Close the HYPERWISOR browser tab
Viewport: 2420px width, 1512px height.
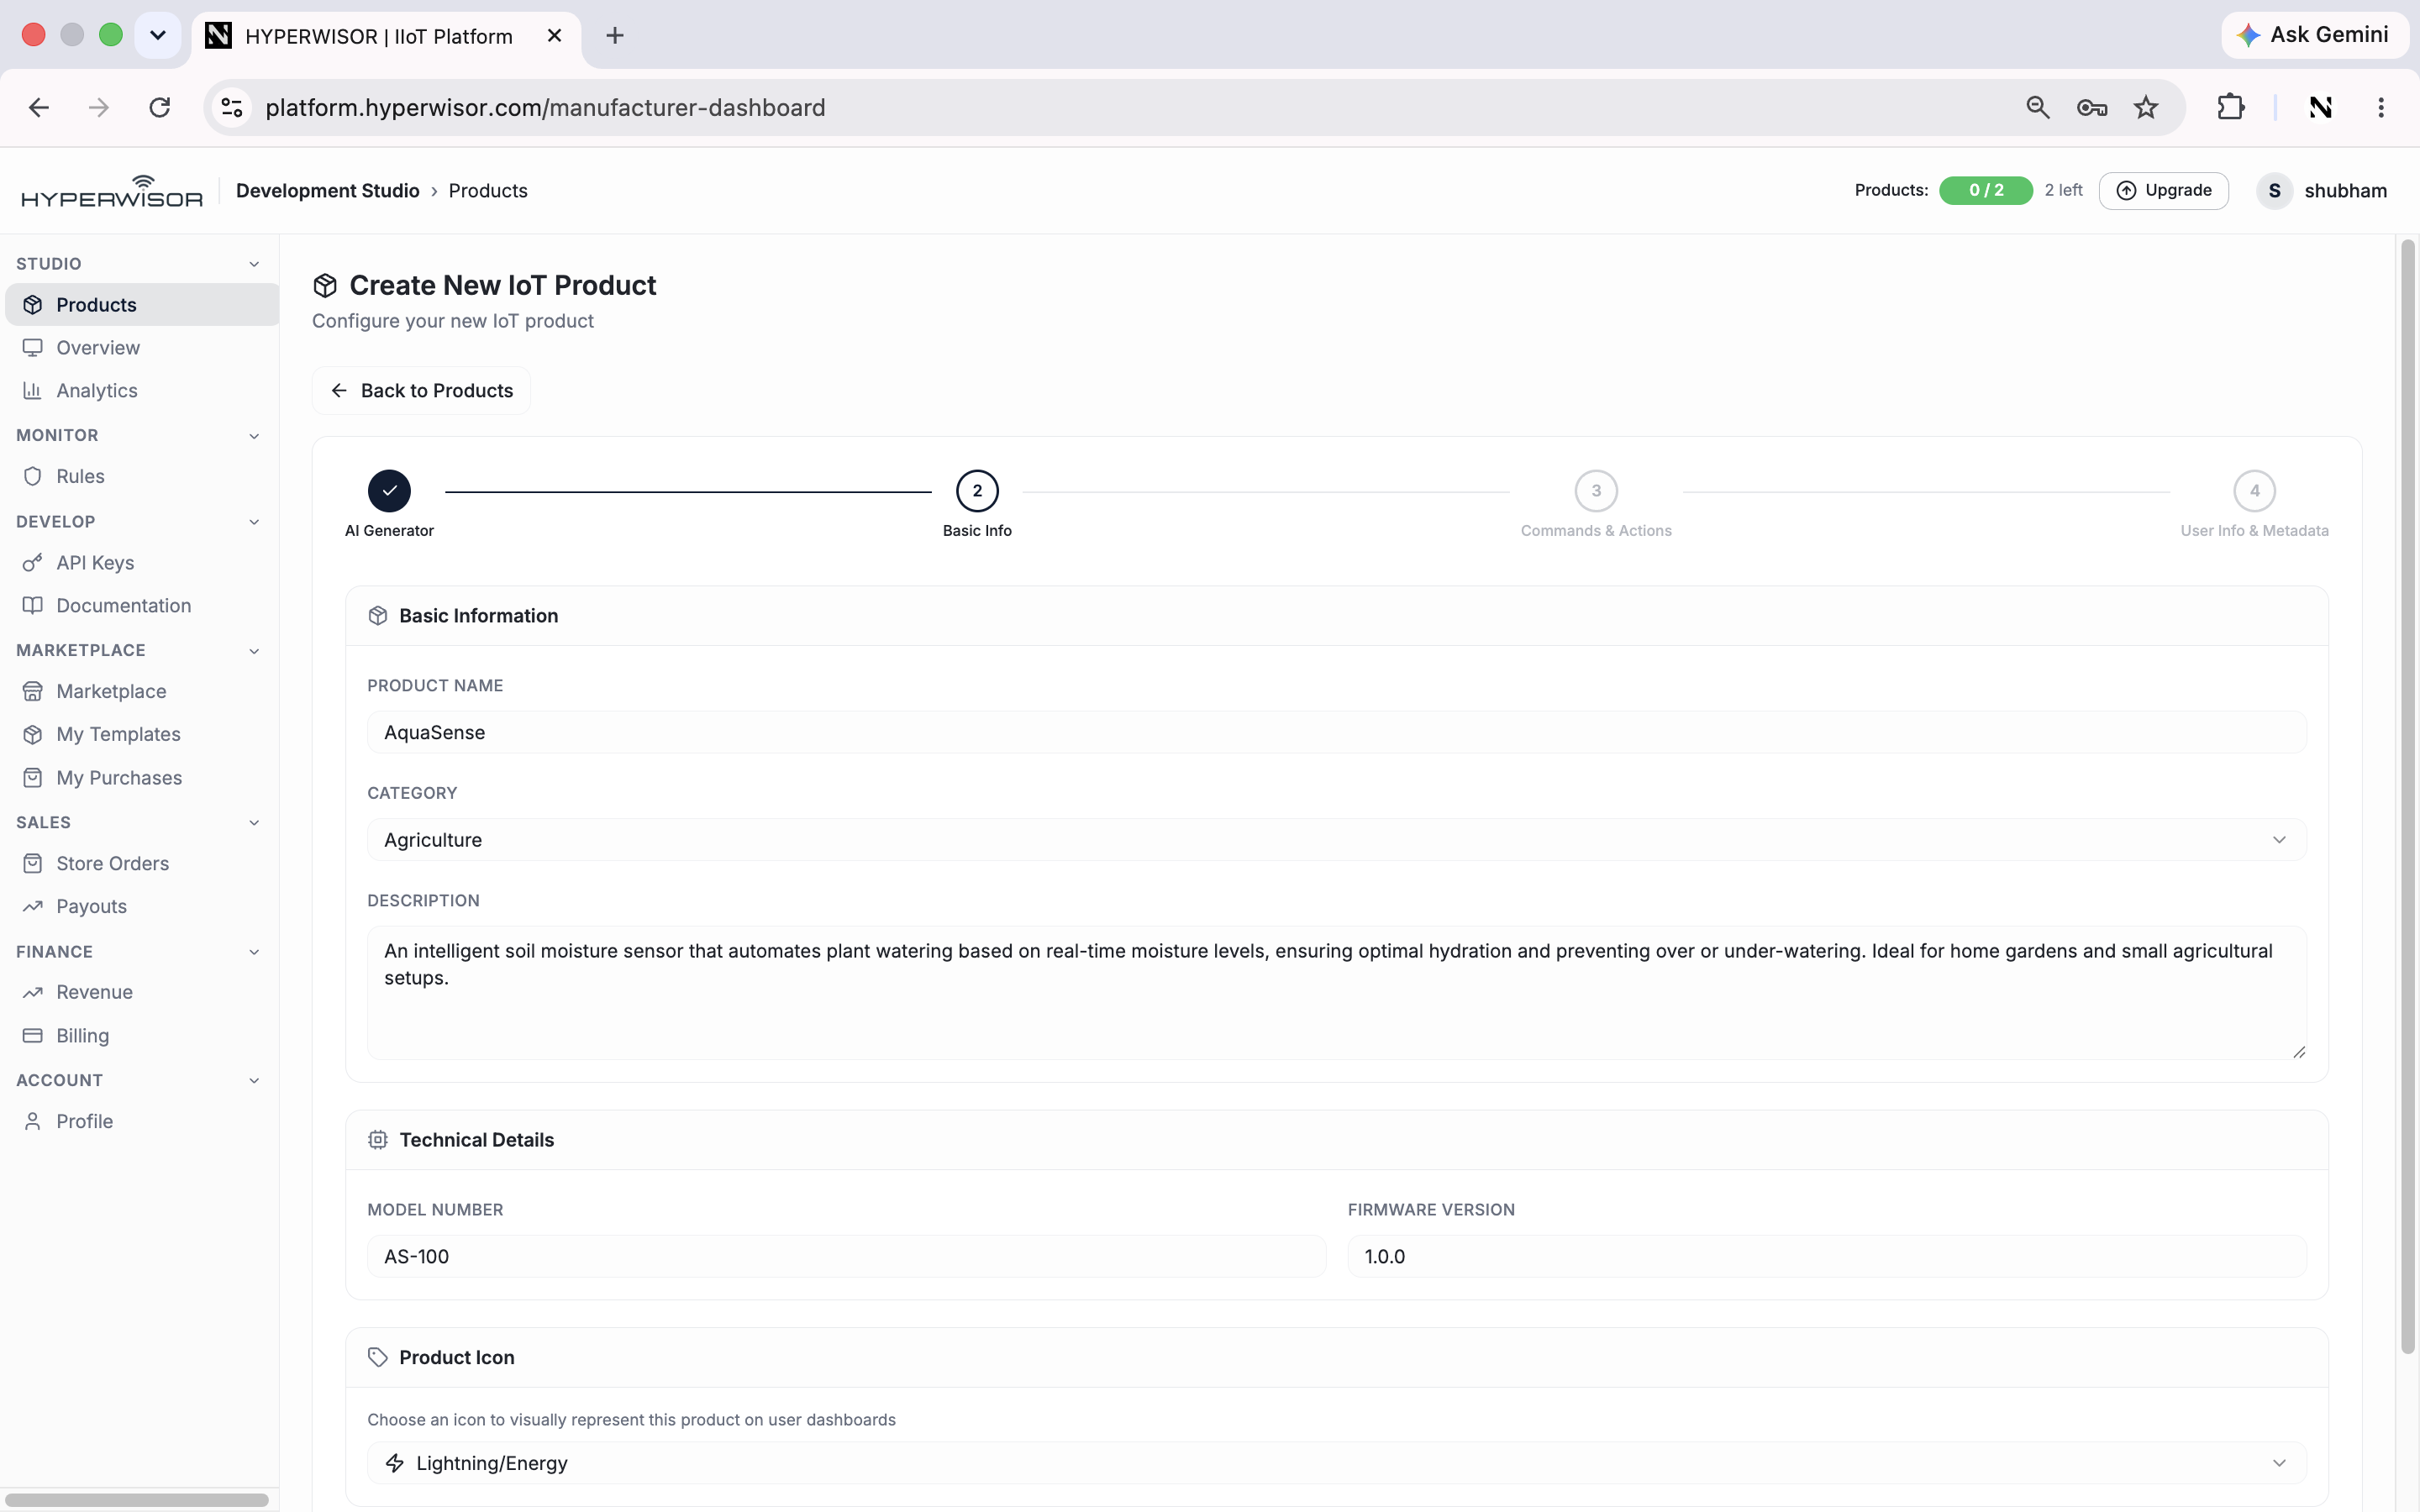(x=555, y=36)
